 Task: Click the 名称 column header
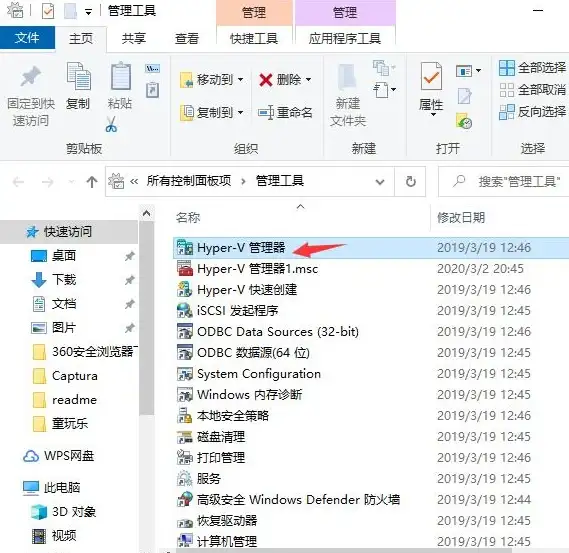tap(188, 218)
